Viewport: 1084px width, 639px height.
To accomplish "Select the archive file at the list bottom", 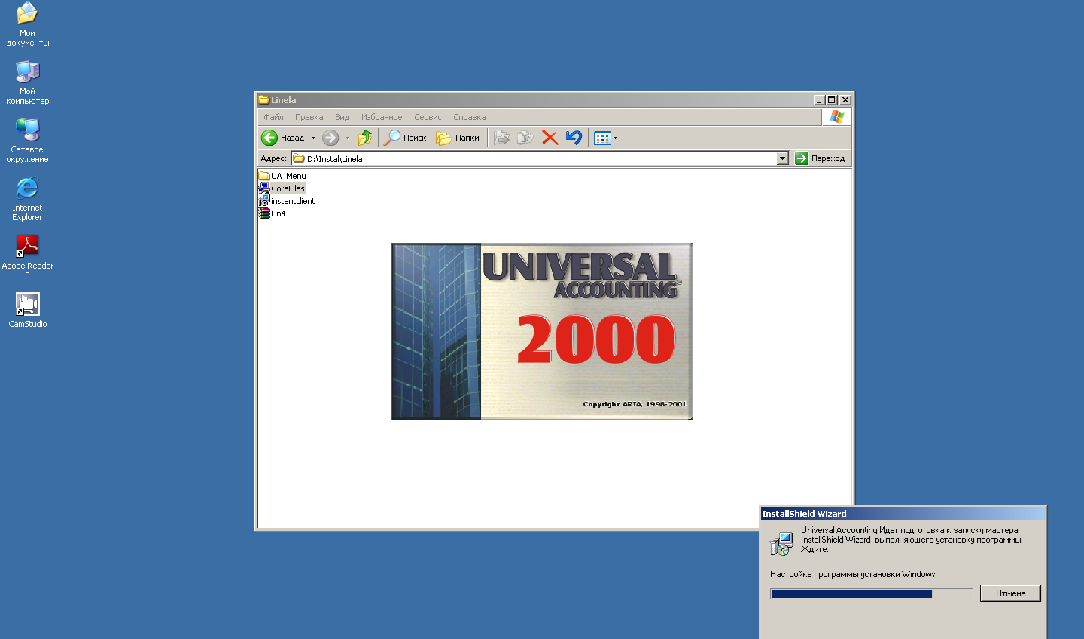I will (272, 214).
